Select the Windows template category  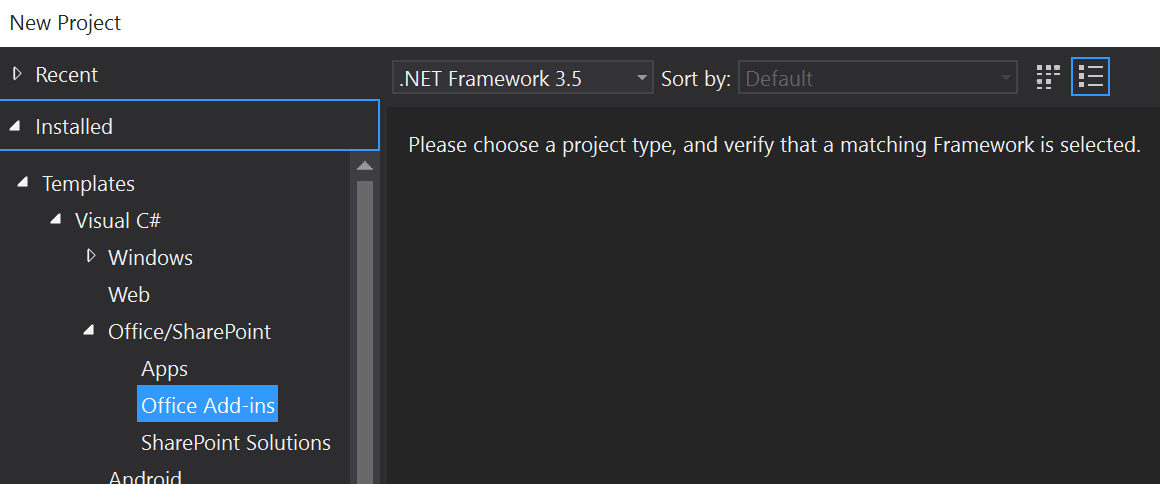[150, 258]
